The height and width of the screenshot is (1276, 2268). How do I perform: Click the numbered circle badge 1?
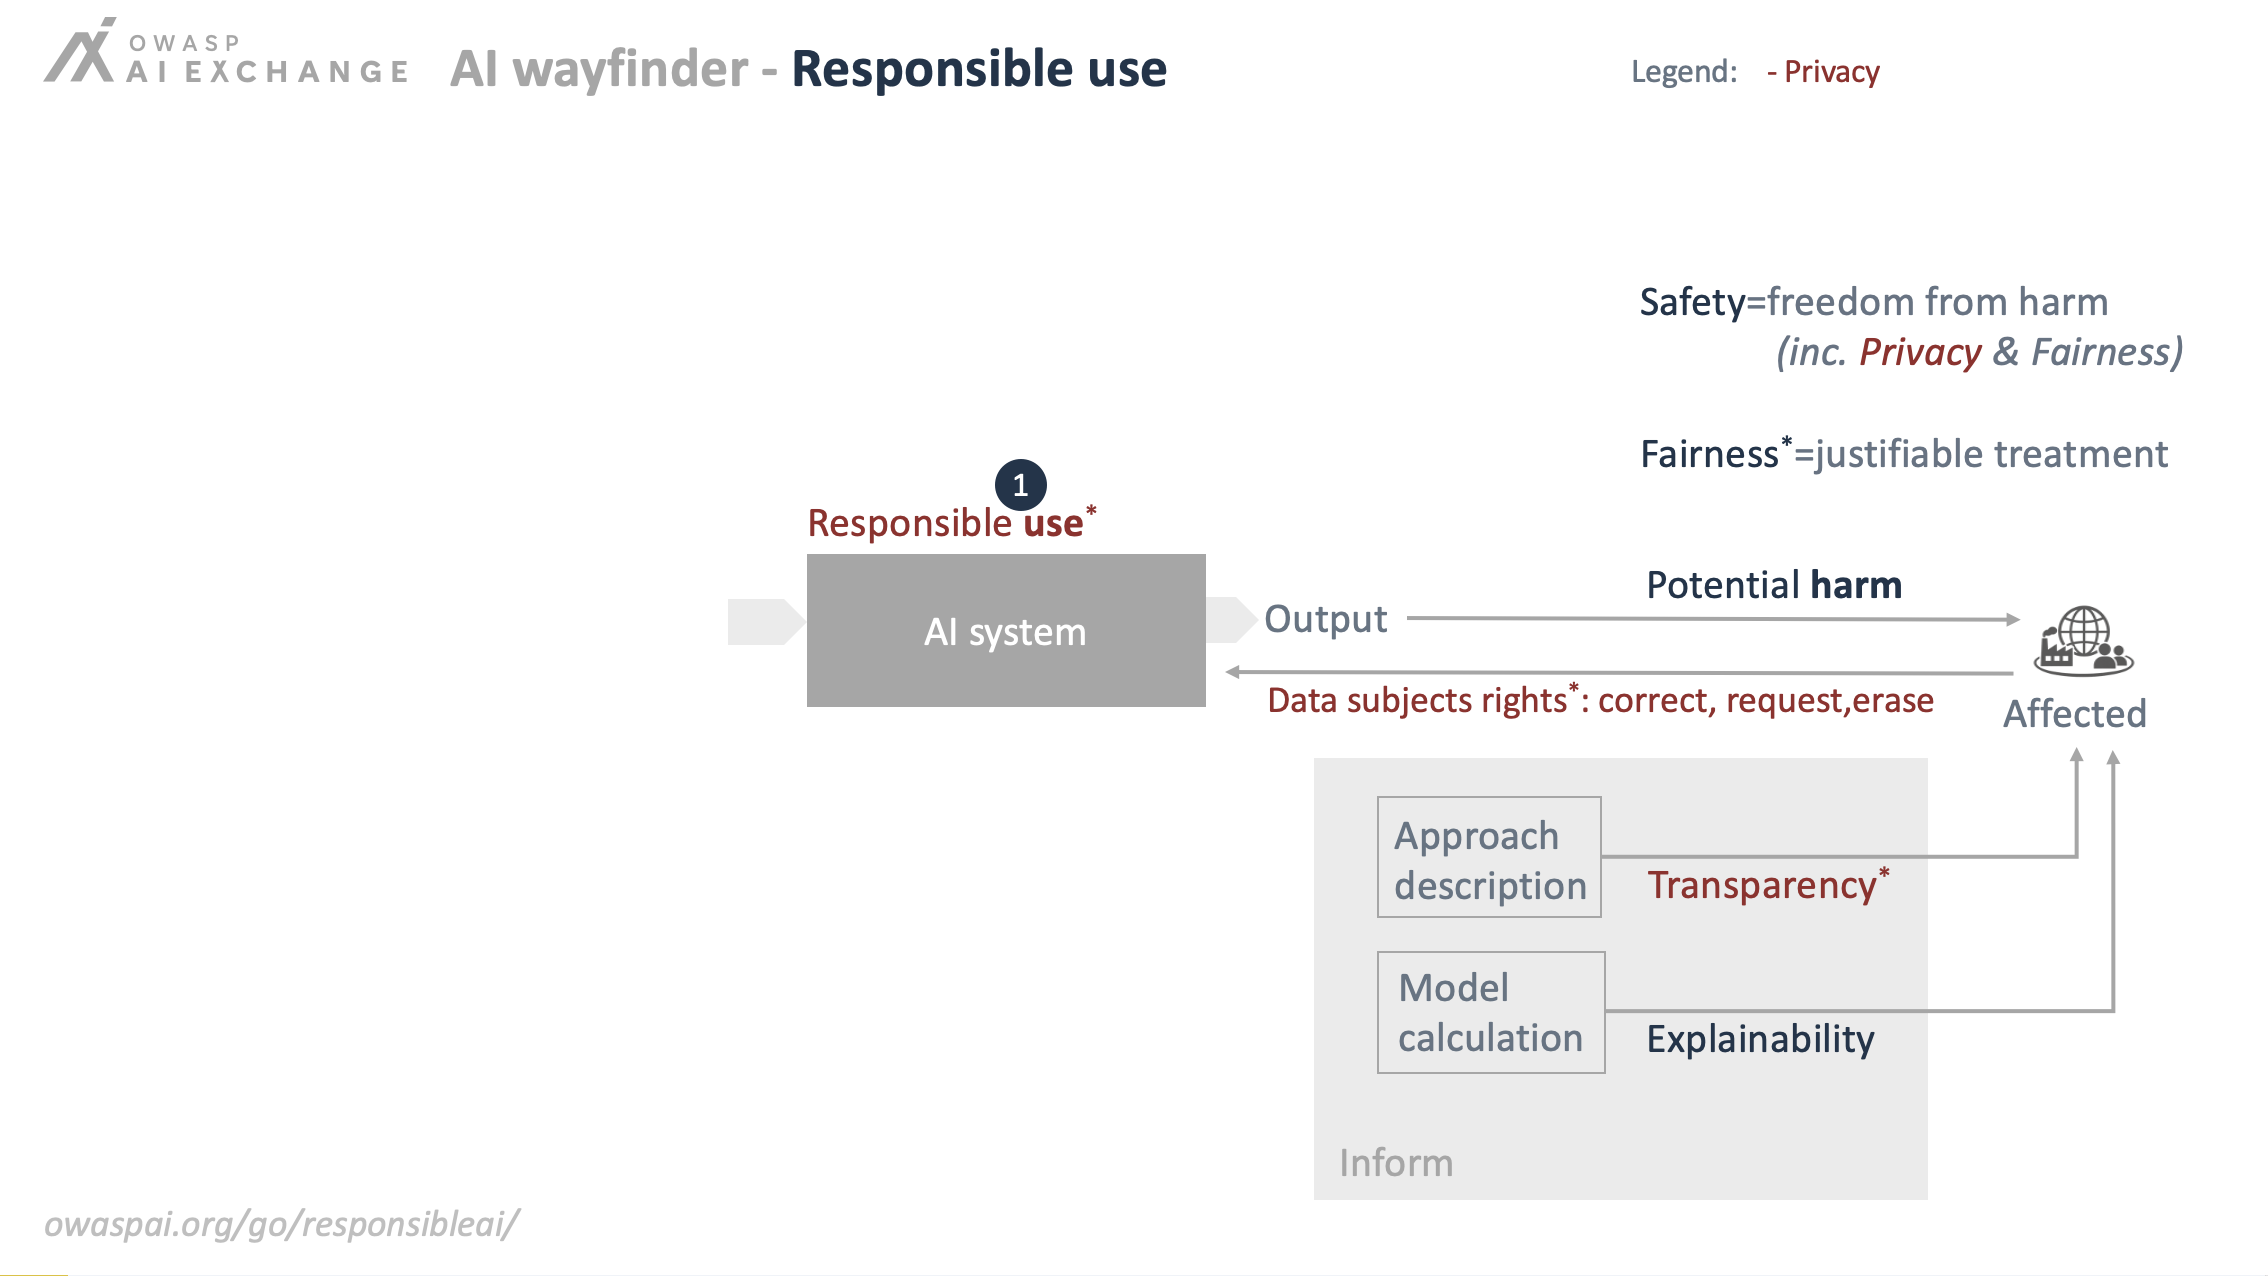tap(1020, 485)
